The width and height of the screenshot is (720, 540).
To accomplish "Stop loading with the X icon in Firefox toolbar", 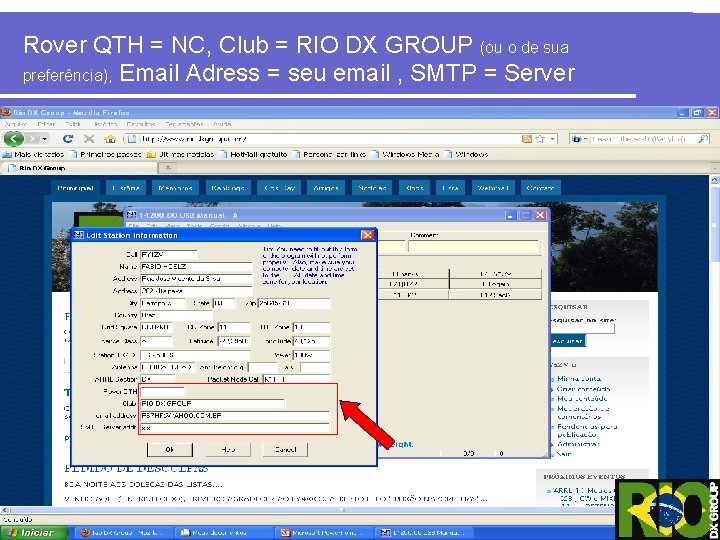I will click(89, 139).
